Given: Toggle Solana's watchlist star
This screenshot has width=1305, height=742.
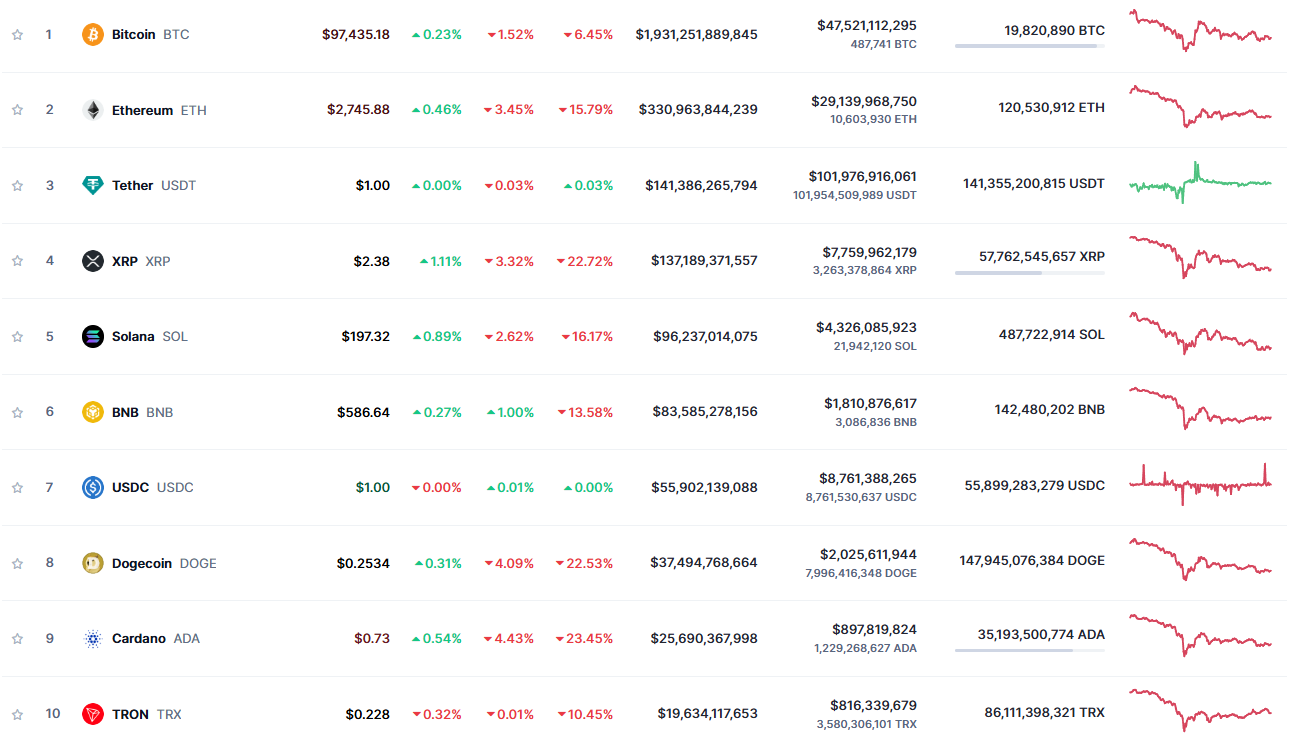Looking at the screenshot, I should (x=17, y=336).
